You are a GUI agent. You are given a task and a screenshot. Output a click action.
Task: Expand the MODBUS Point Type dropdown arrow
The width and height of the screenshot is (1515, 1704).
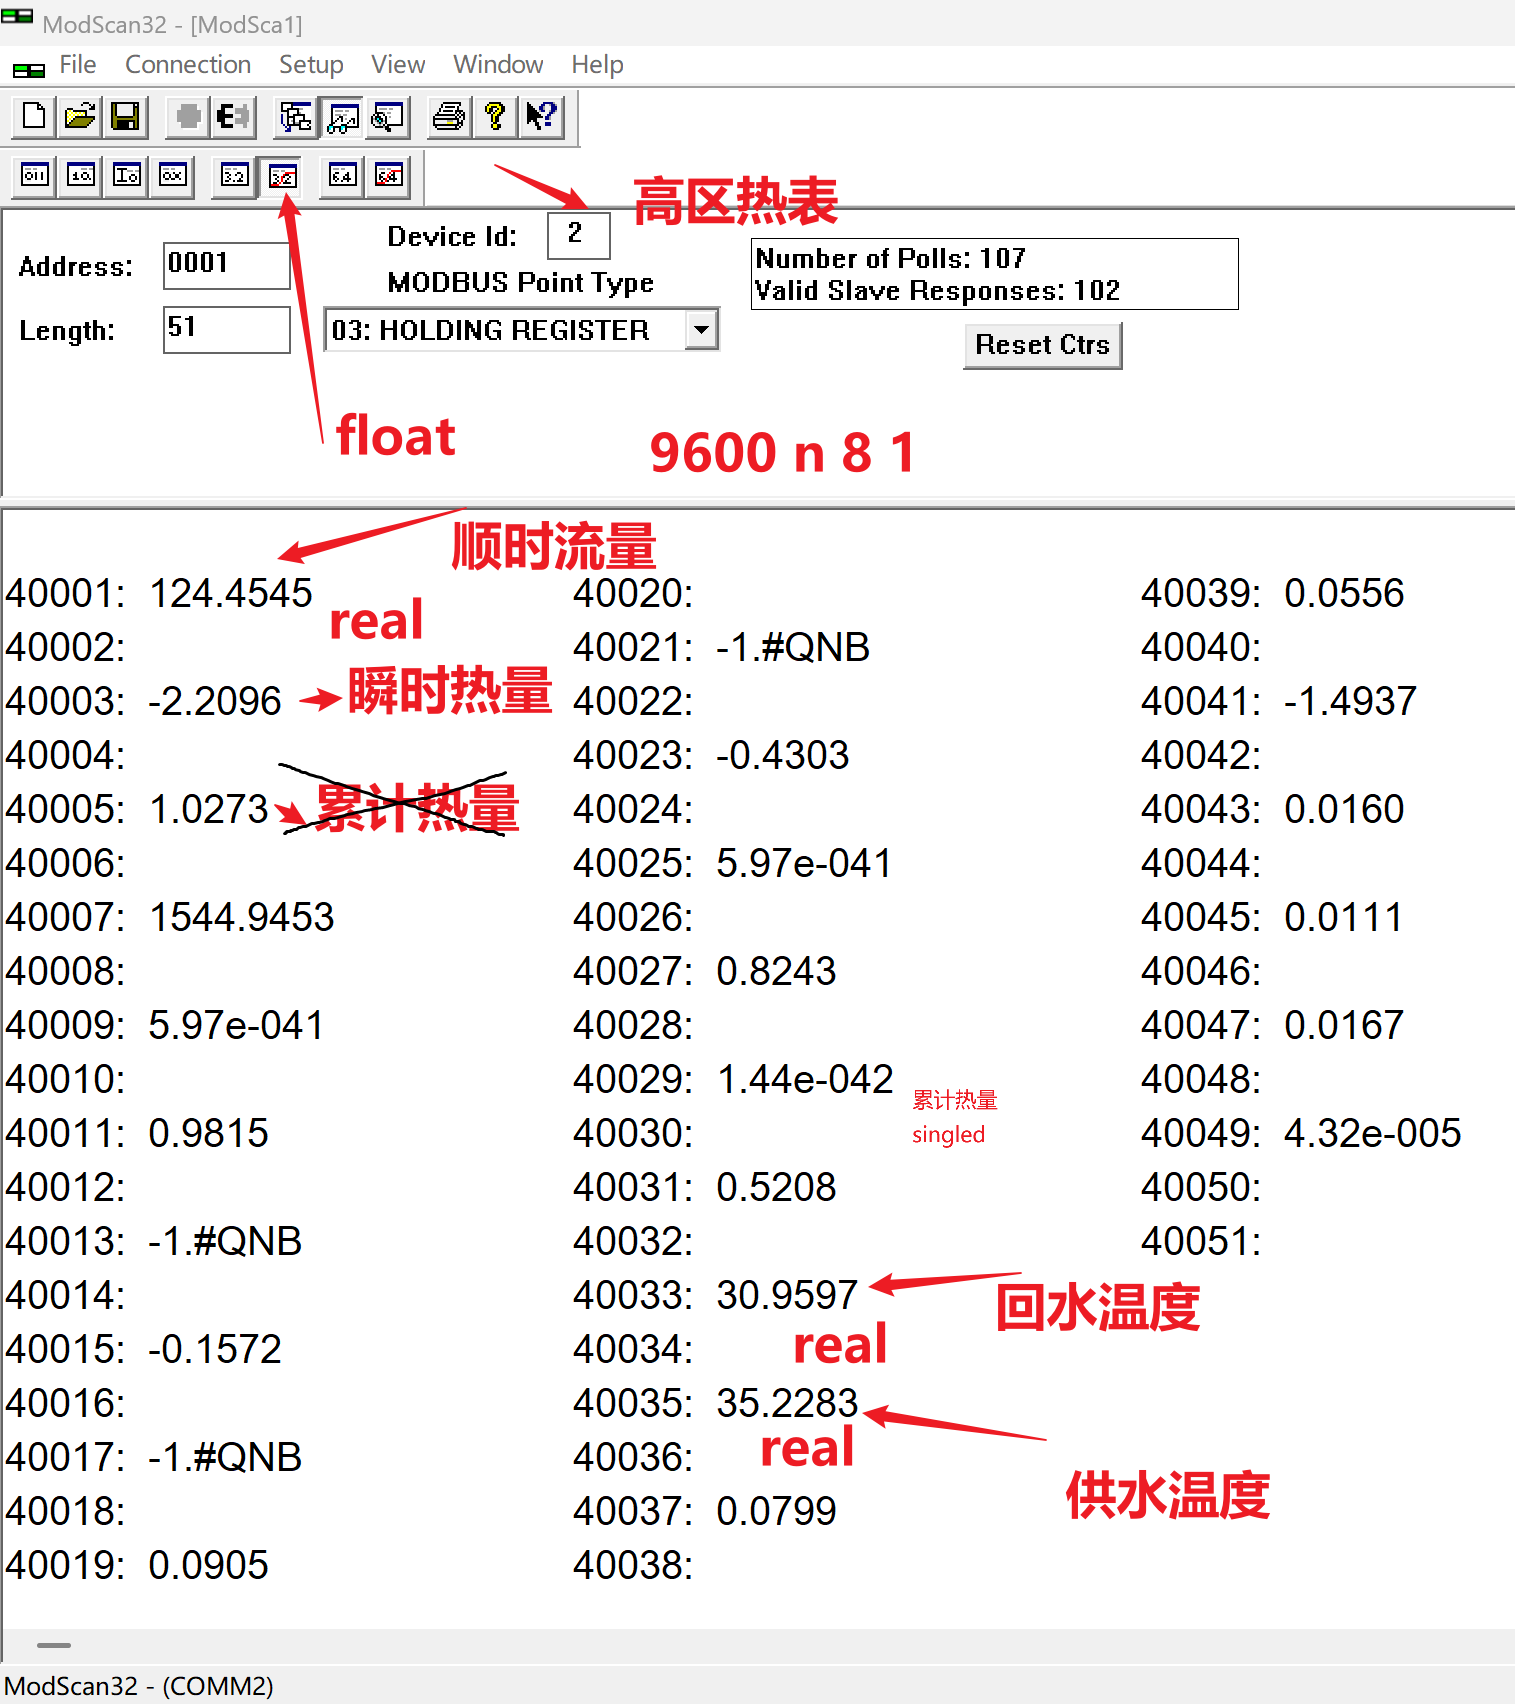click(702, 329)
